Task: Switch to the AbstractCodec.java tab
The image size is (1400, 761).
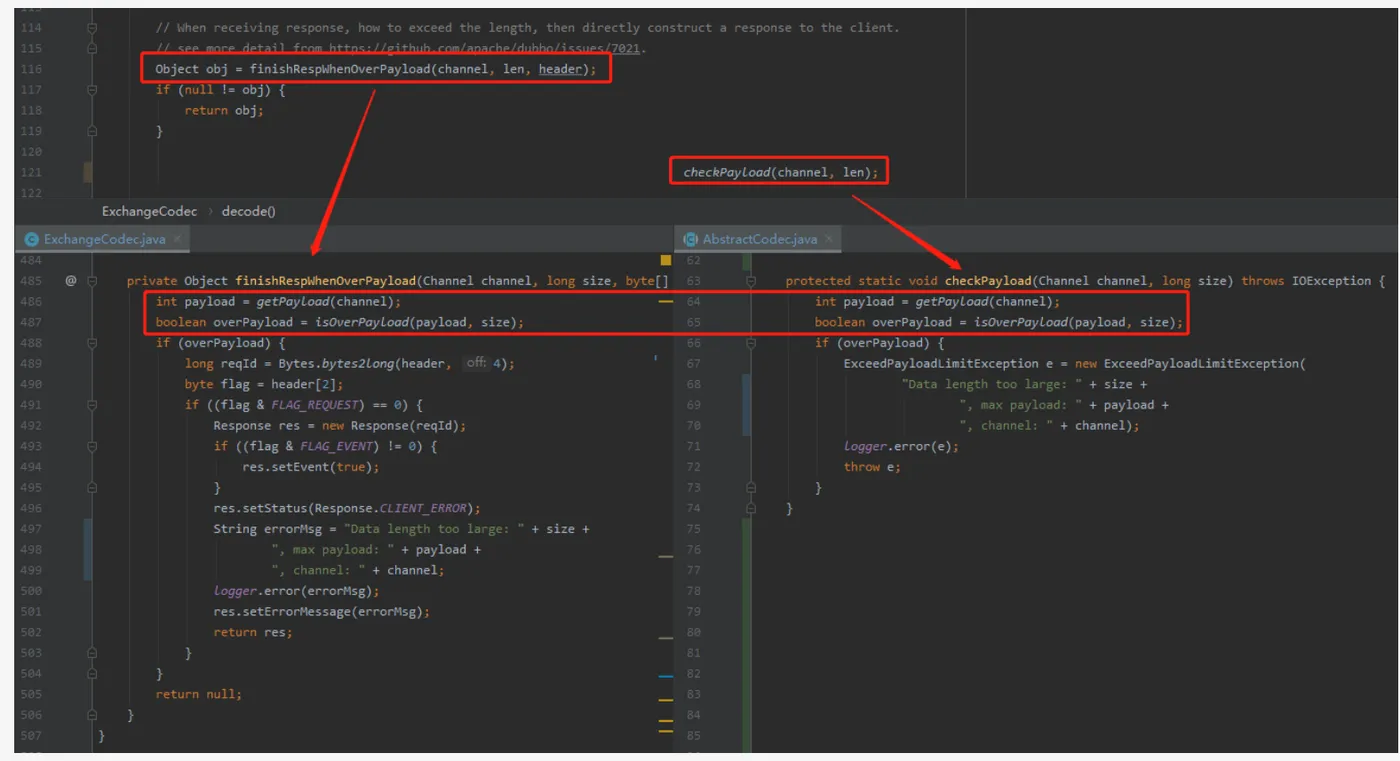Action: click(x=760, y=239)
